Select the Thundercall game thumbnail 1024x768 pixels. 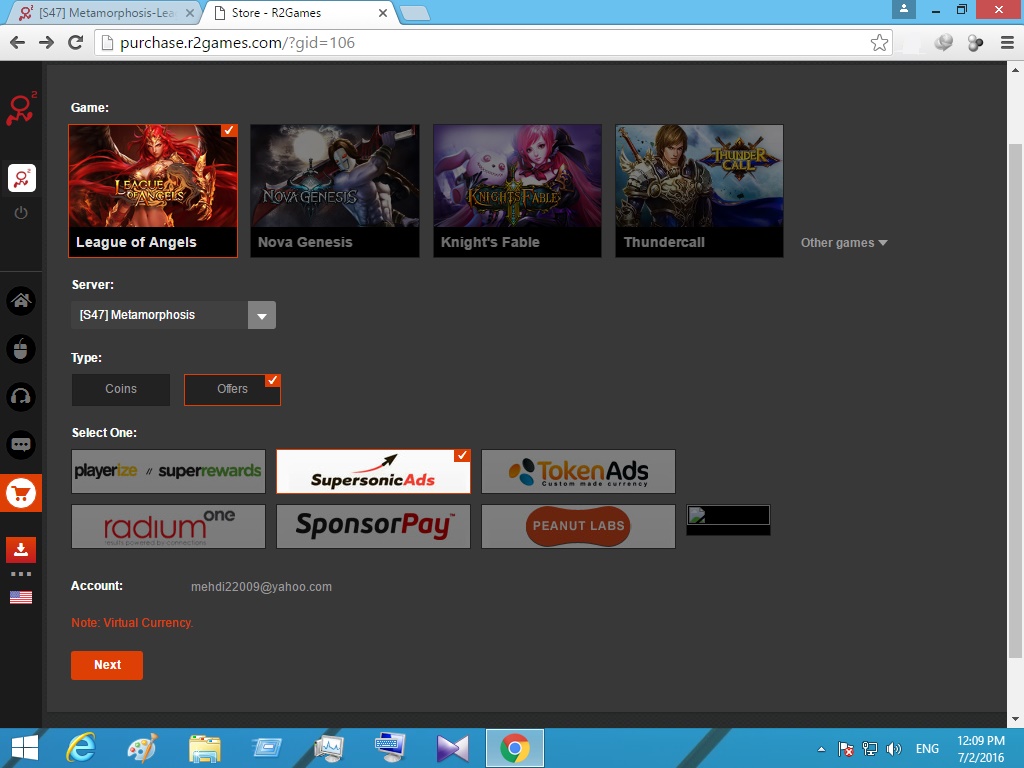pyautogui.click(x=699, y=190)
